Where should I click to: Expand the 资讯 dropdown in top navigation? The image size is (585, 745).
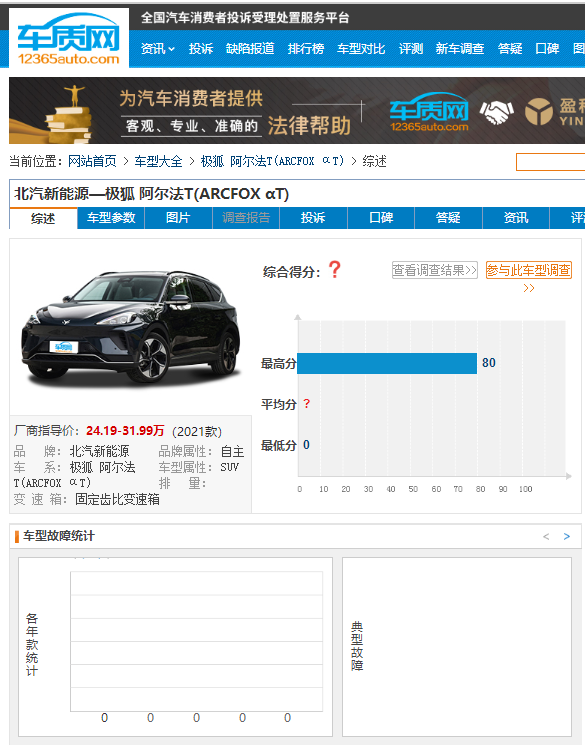(x=158, y=48)
